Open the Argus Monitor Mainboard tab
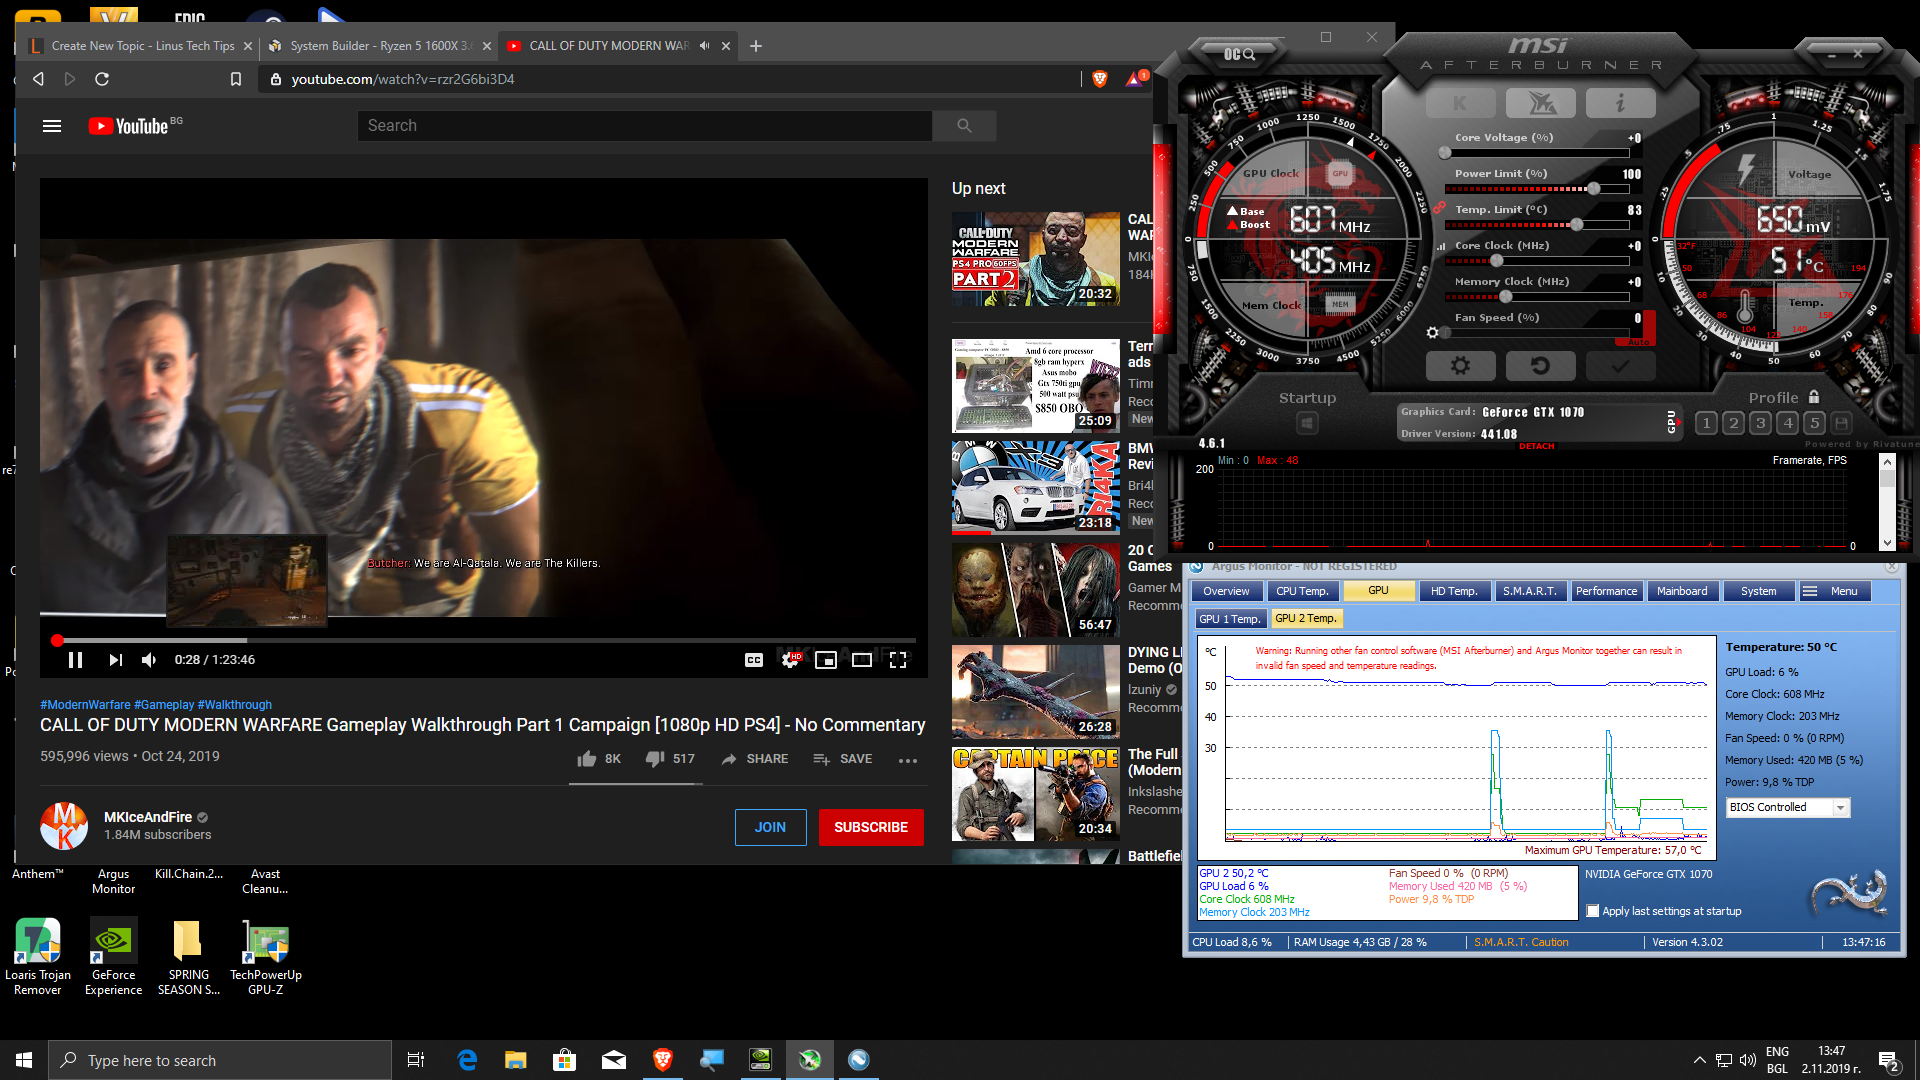Screen dimensions: 1920x1080 [x=1682, y=591]
